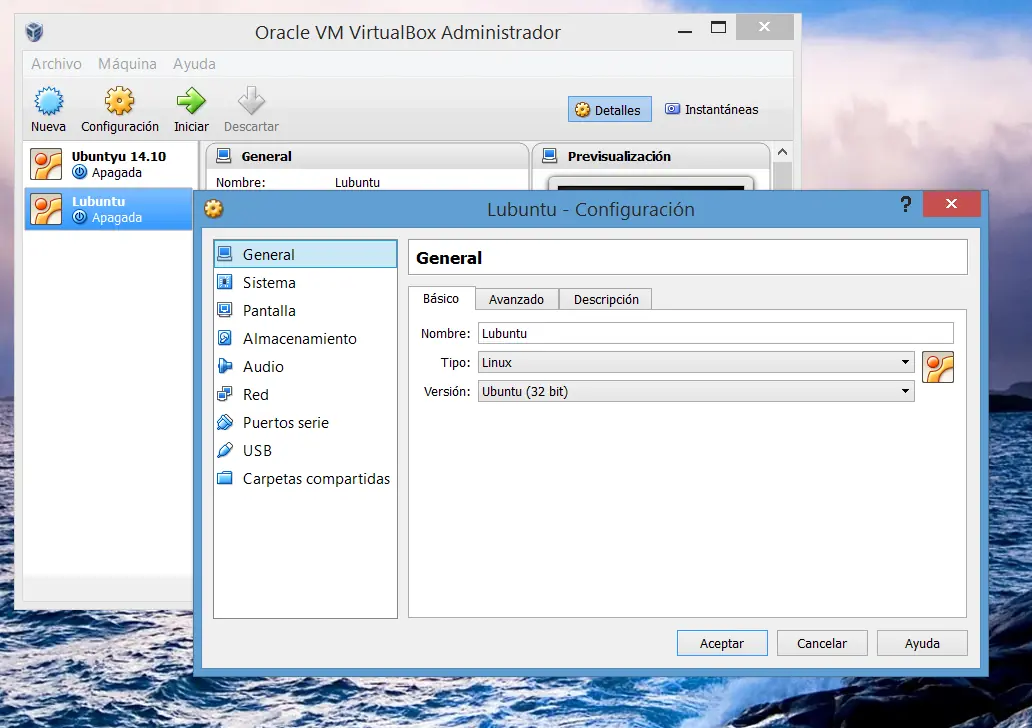Click the Almacenamiento settings icon

click(x=231, y=338)
